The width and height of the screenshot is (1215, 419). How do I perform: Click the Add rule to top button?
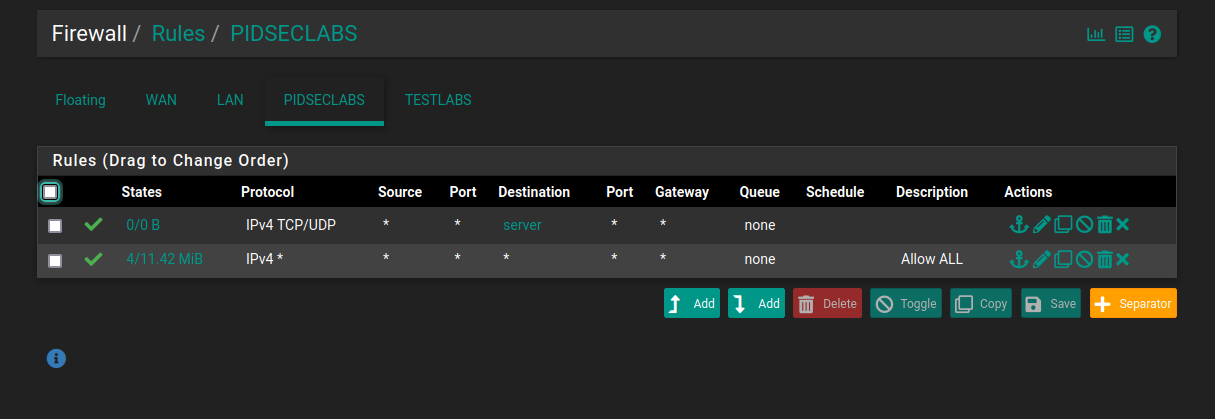tap(692, 303)
